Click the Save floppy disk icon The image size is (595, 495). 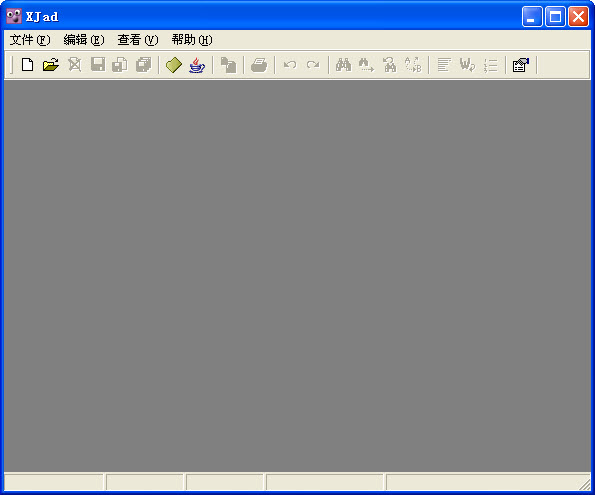tap(98, 65)
